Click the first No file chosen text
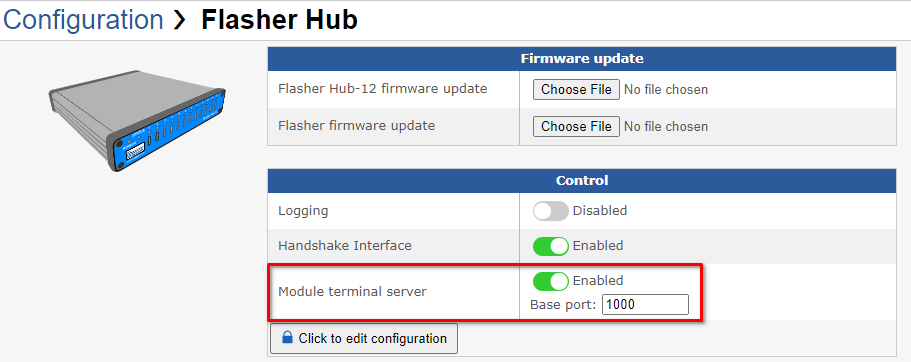This screenshot has width=911, height=362. [666, 90]
